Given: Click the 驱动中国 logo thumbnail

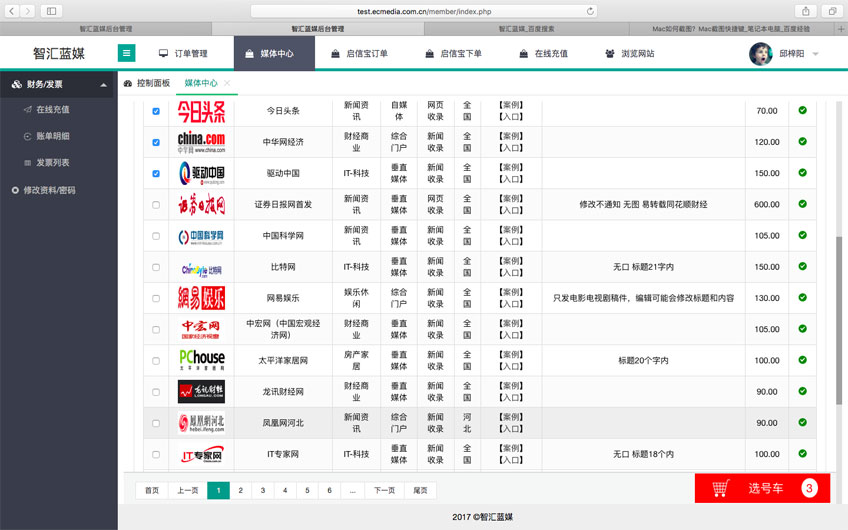Looking at the screenshot, I should pos(201,173).
